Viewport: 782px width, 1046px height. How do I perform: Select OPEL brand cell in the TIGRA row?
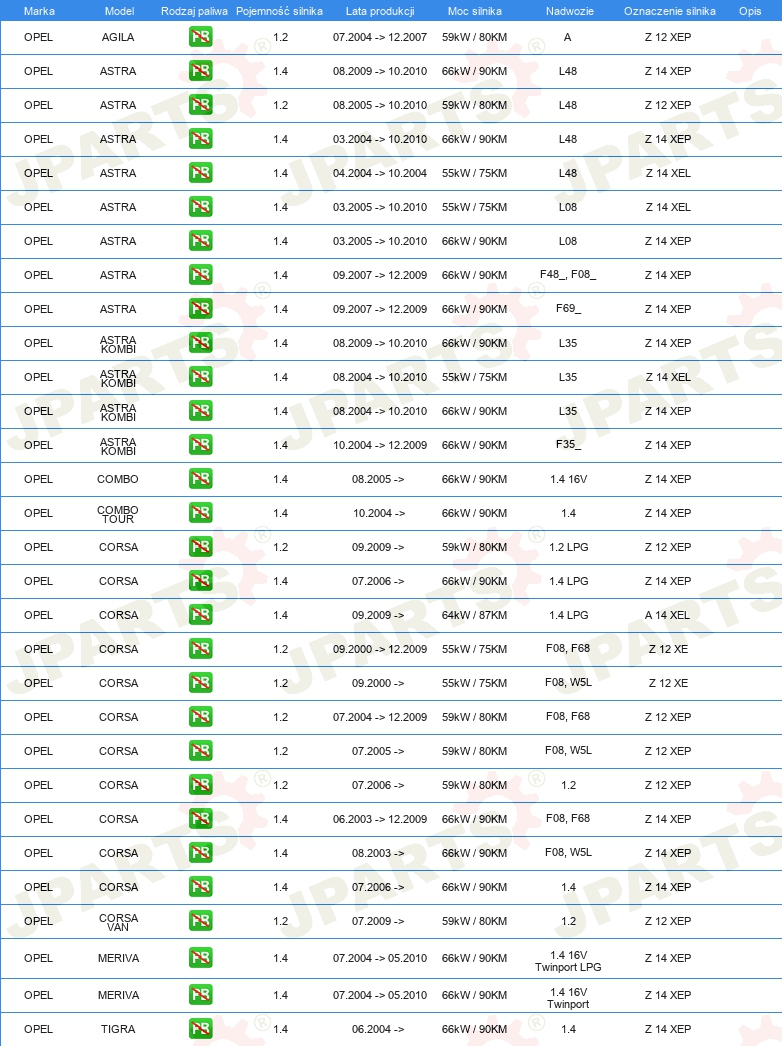tap(38, 1029)
